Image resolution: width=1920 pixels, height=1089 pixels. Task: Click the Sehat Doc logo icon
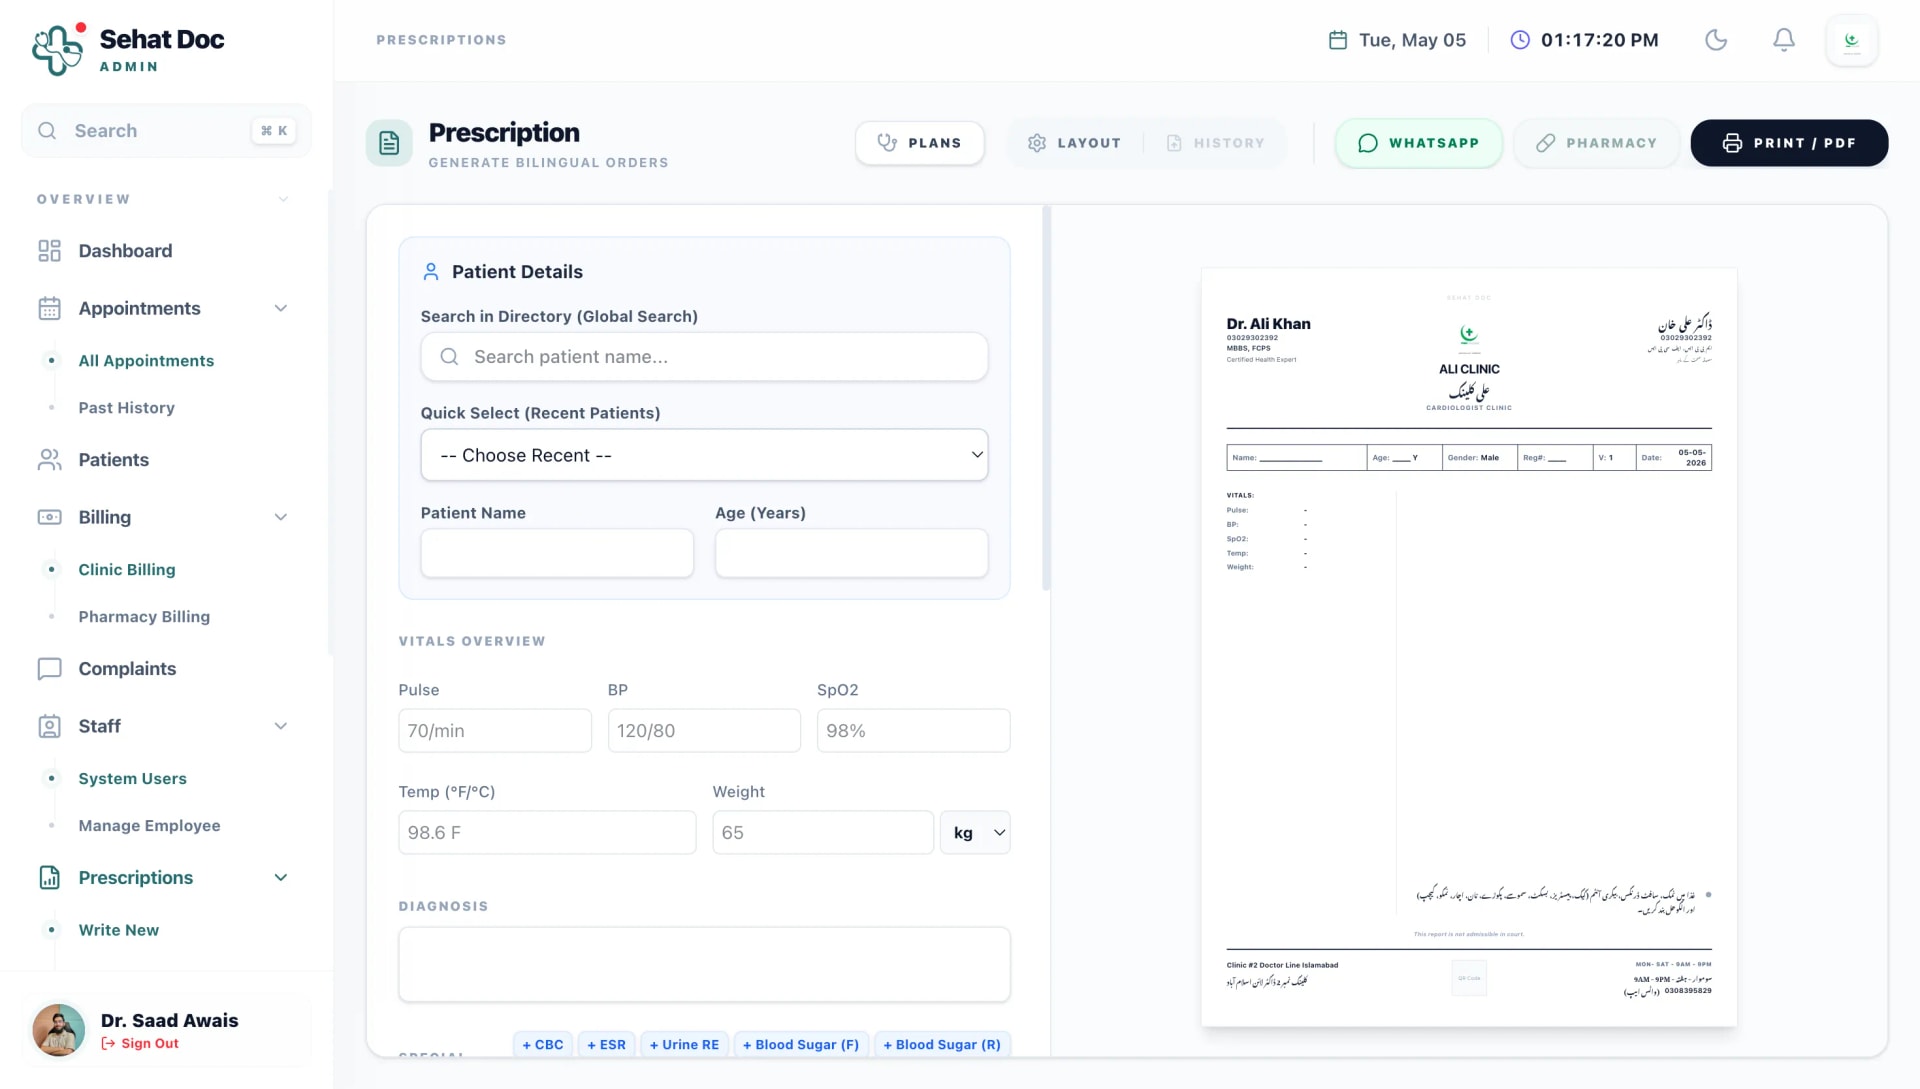click(x=59, y=49)
